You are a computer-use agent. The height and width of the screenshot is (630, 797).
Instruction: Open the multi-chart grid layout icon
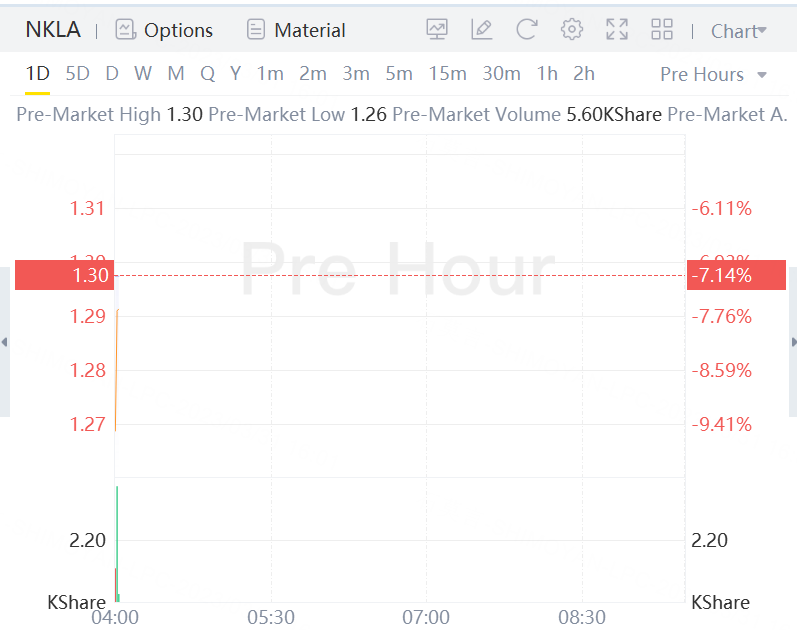(x=662, y=30)
